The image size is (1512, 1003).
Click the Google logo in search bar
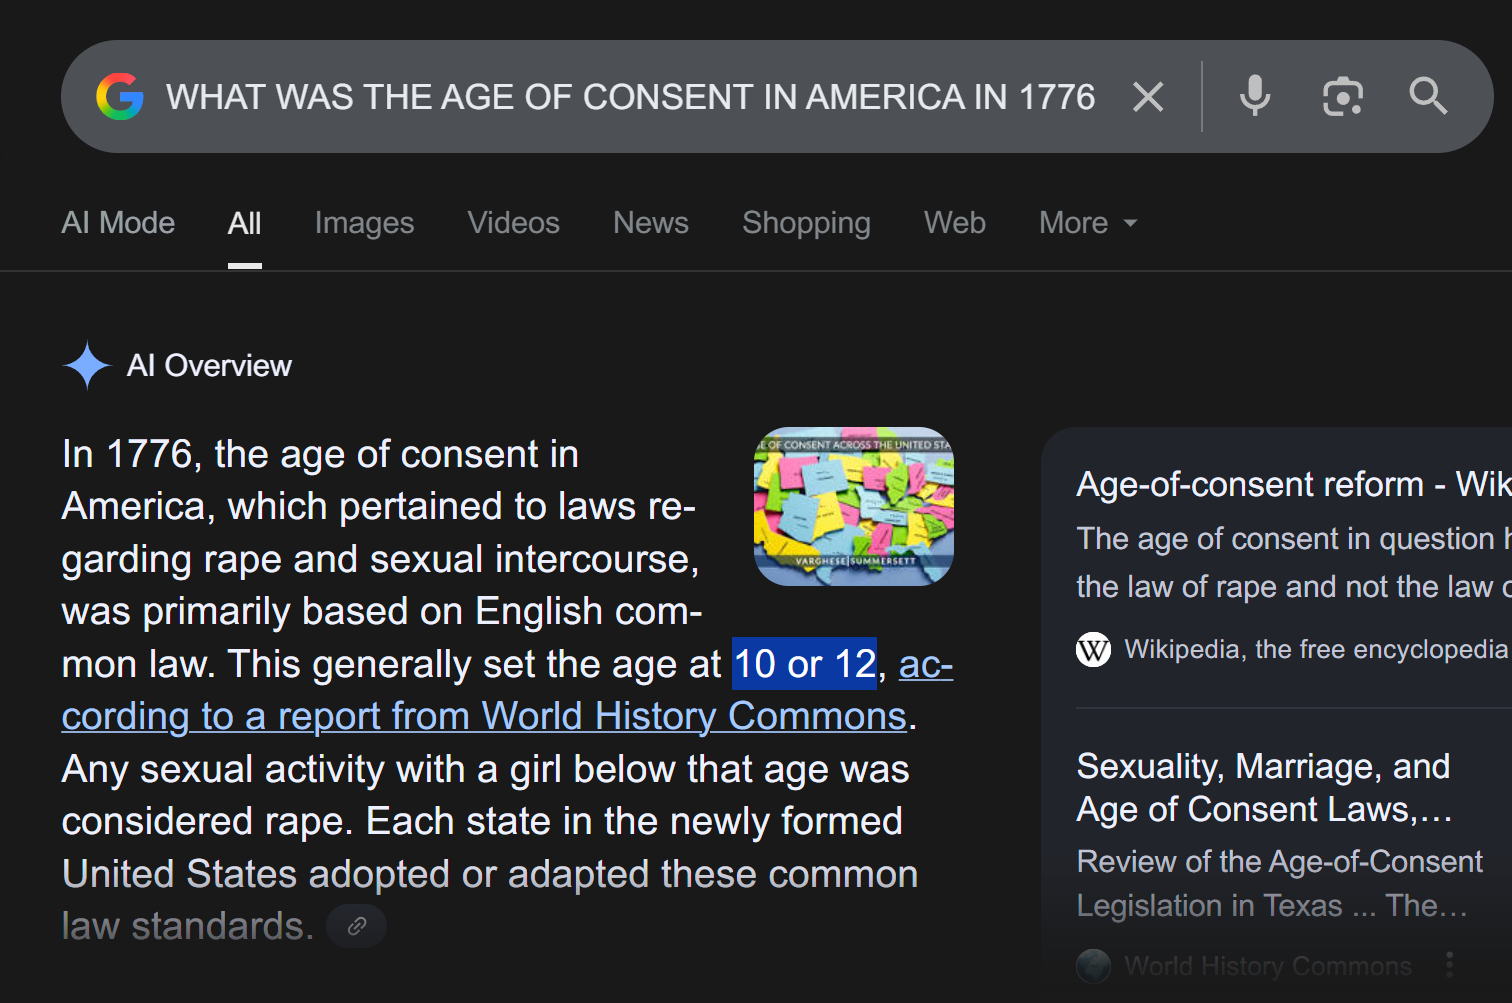click(x=120, y=97)
